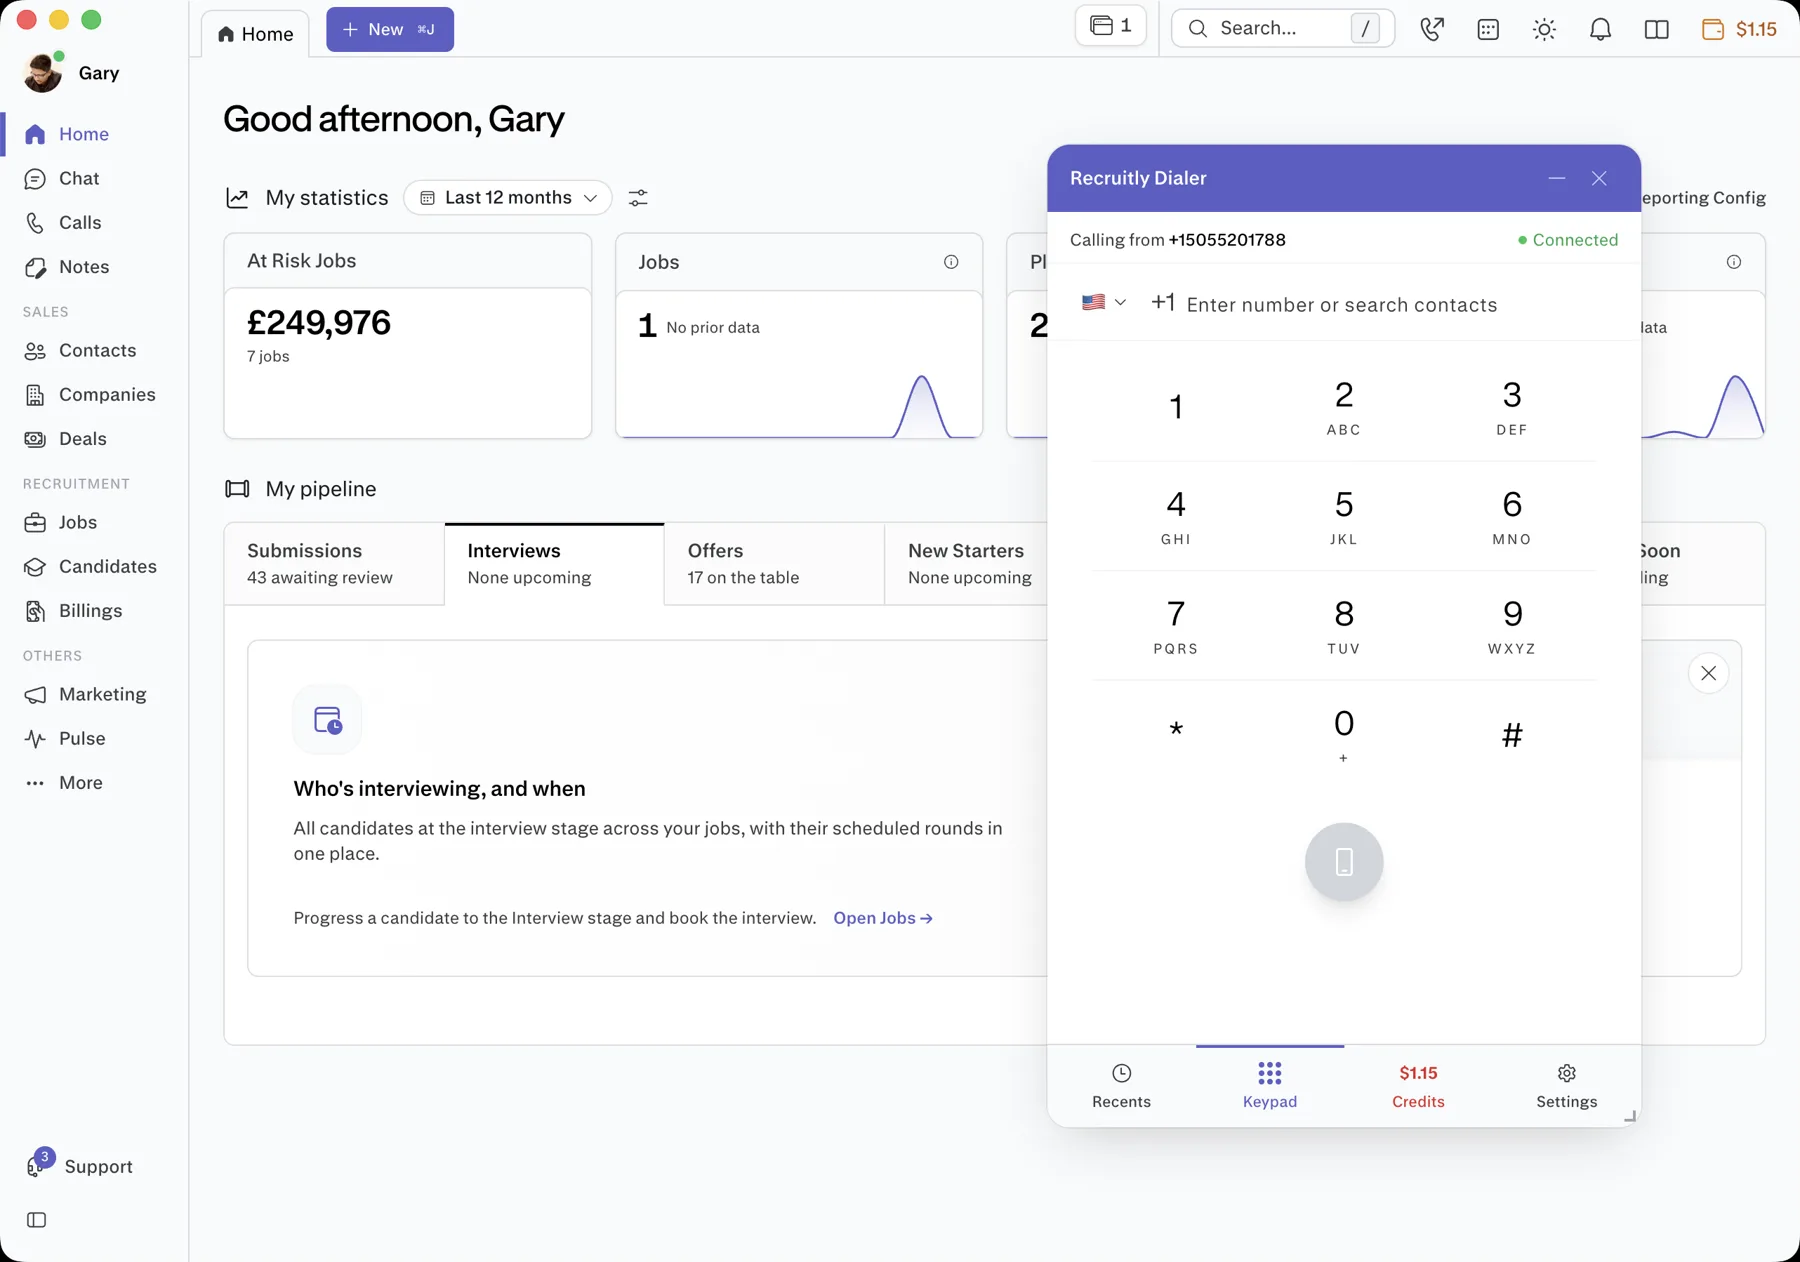Click the dialer resize corner handle
The height and width of the screenshot is (1262, 1800).
[1630, 1116]
